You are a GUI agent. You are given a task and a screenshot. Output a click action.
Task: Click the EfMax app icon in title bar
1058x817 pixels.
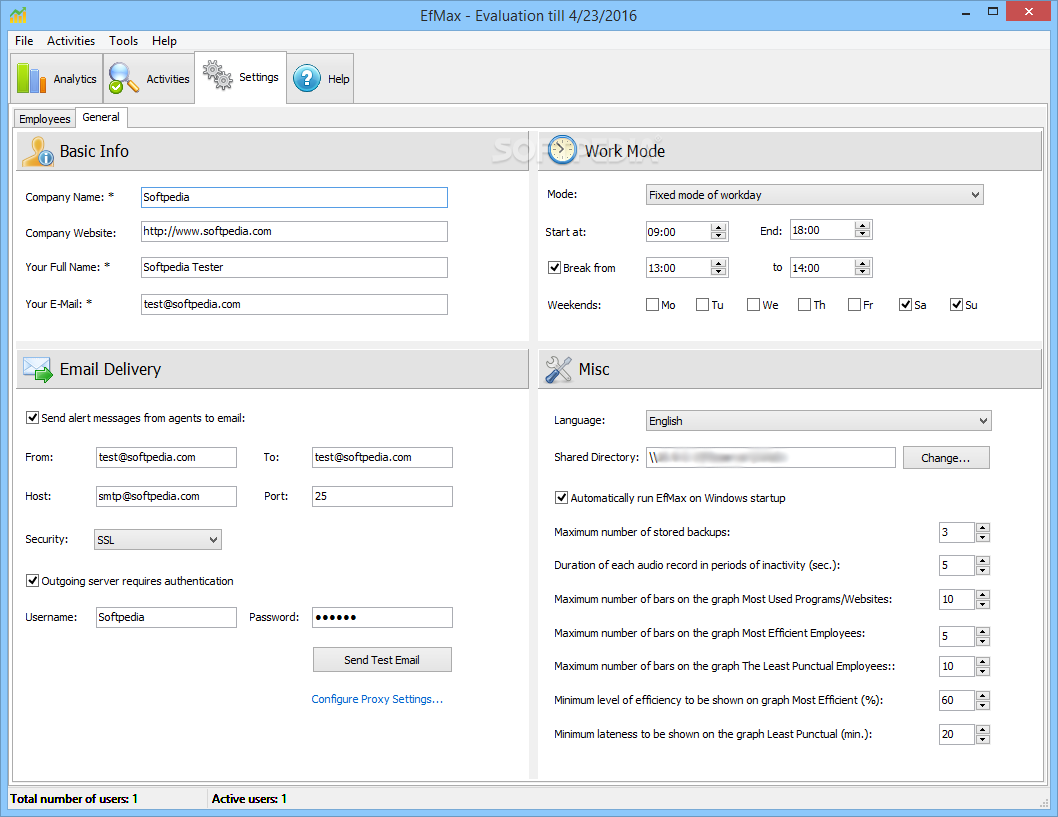tap(18, 14)
